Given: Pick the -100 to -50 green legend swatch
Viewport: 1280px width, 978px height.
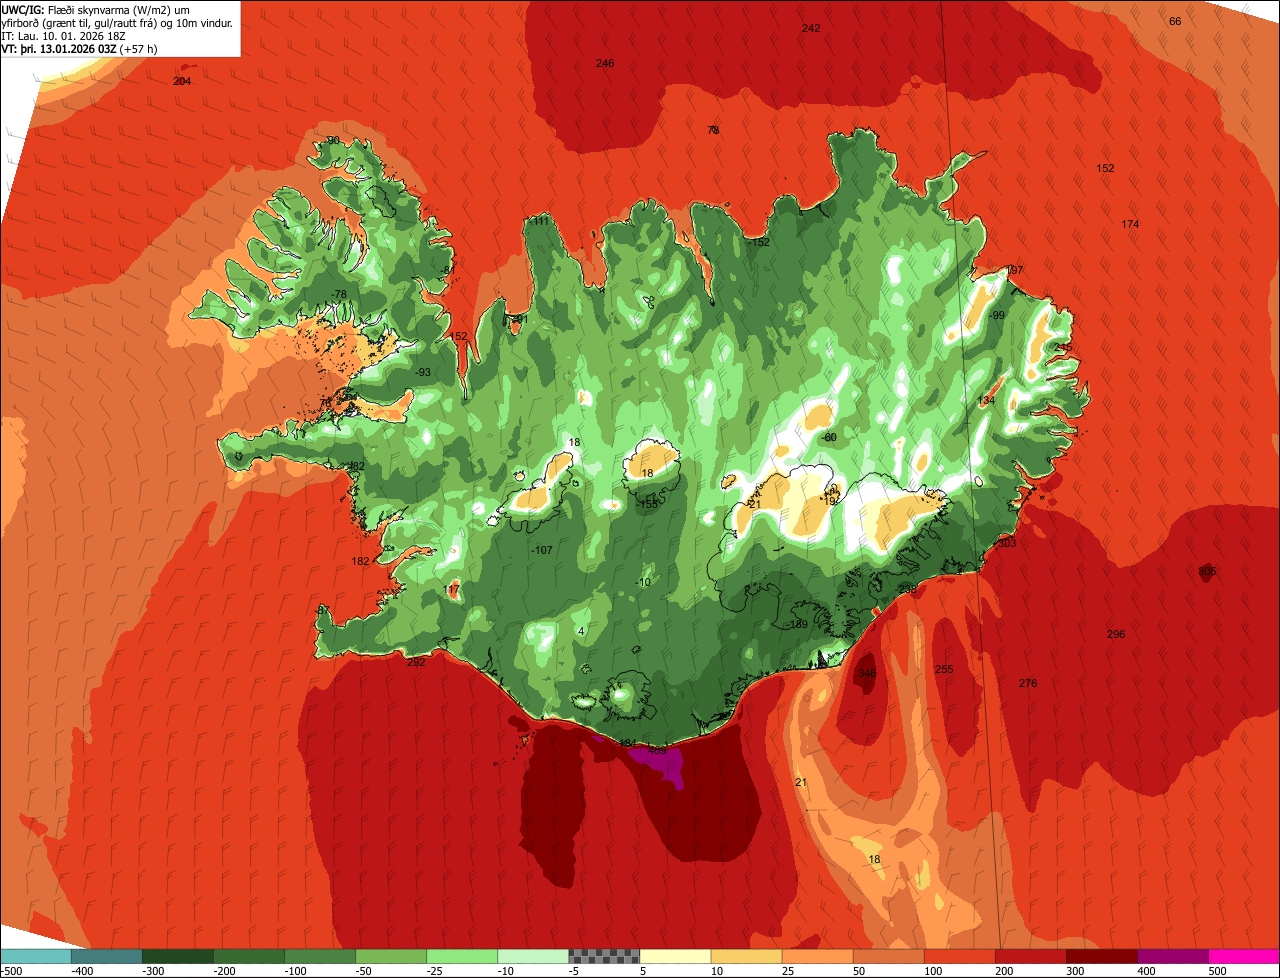Looking at the screenshot, I should click(319, 956).
